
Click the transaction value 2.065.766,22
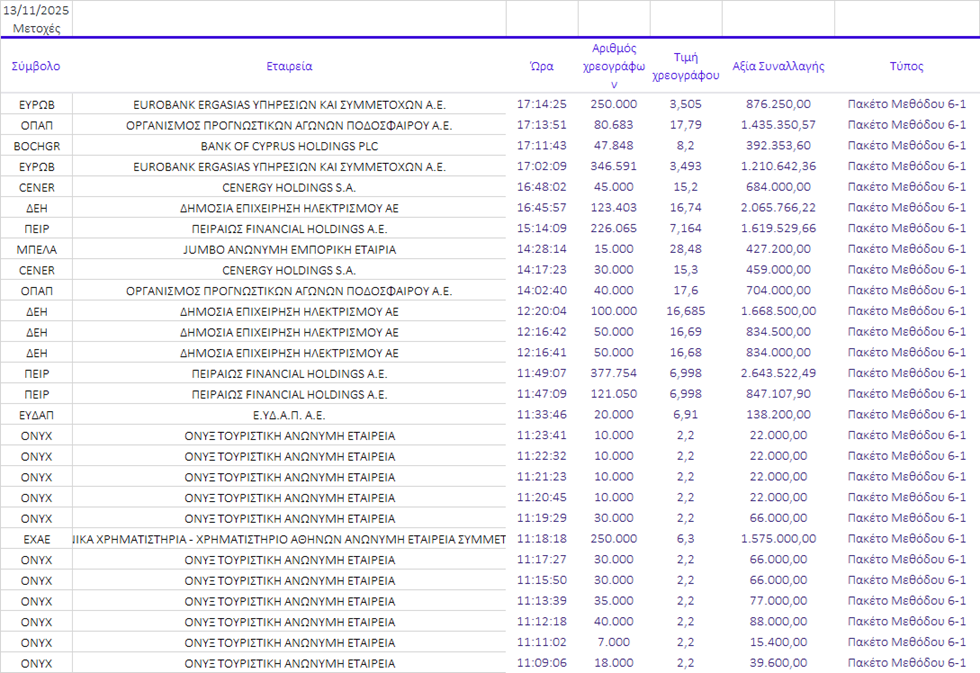pos(778,207)
